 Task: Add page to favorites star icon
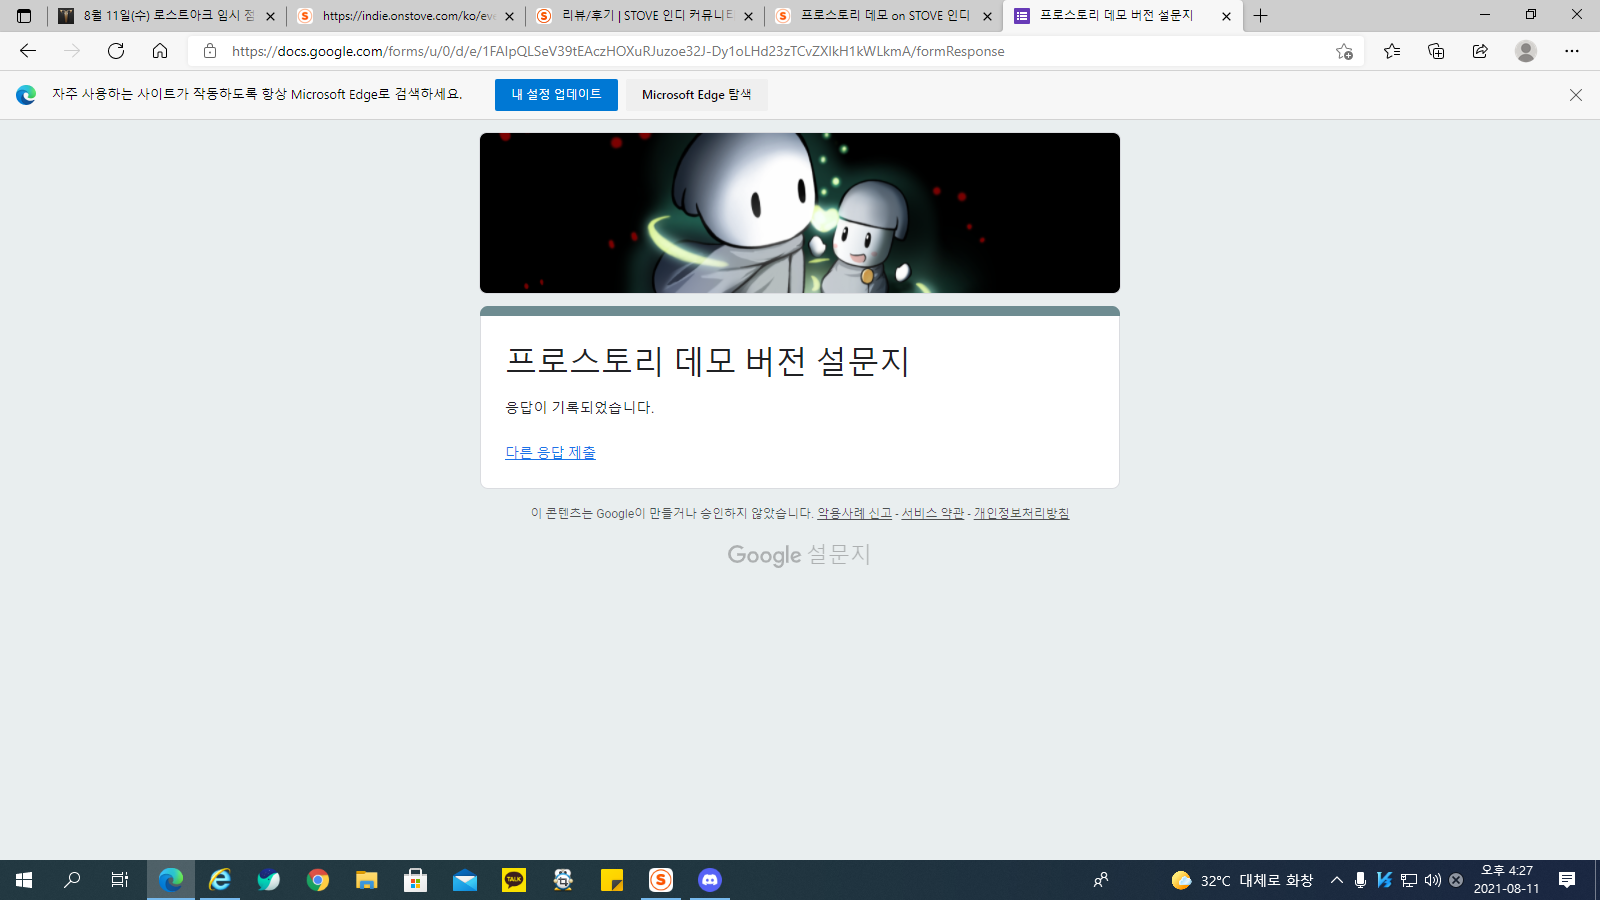[1344, 51]
